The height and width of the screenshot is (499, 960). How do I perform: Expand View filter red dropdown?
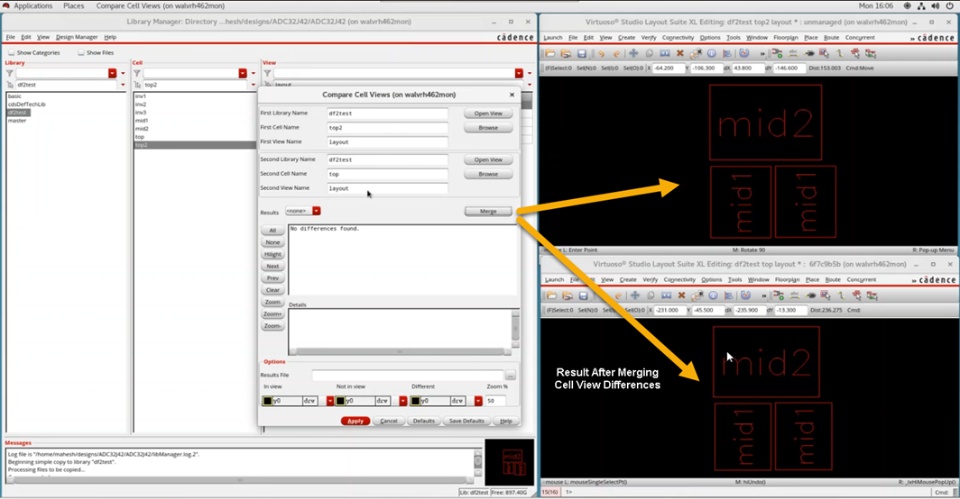(x=519, y=73)
